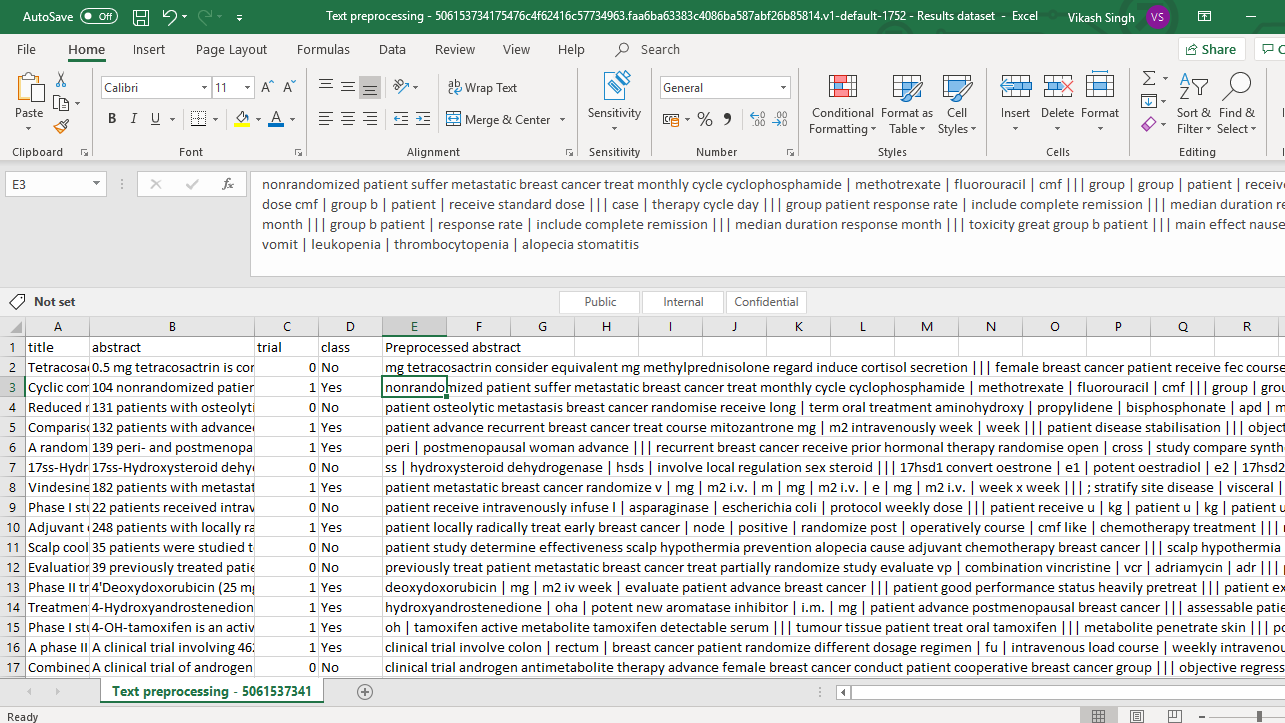Increase cell indent
The image size is (1285, 723).
point(421,119)
